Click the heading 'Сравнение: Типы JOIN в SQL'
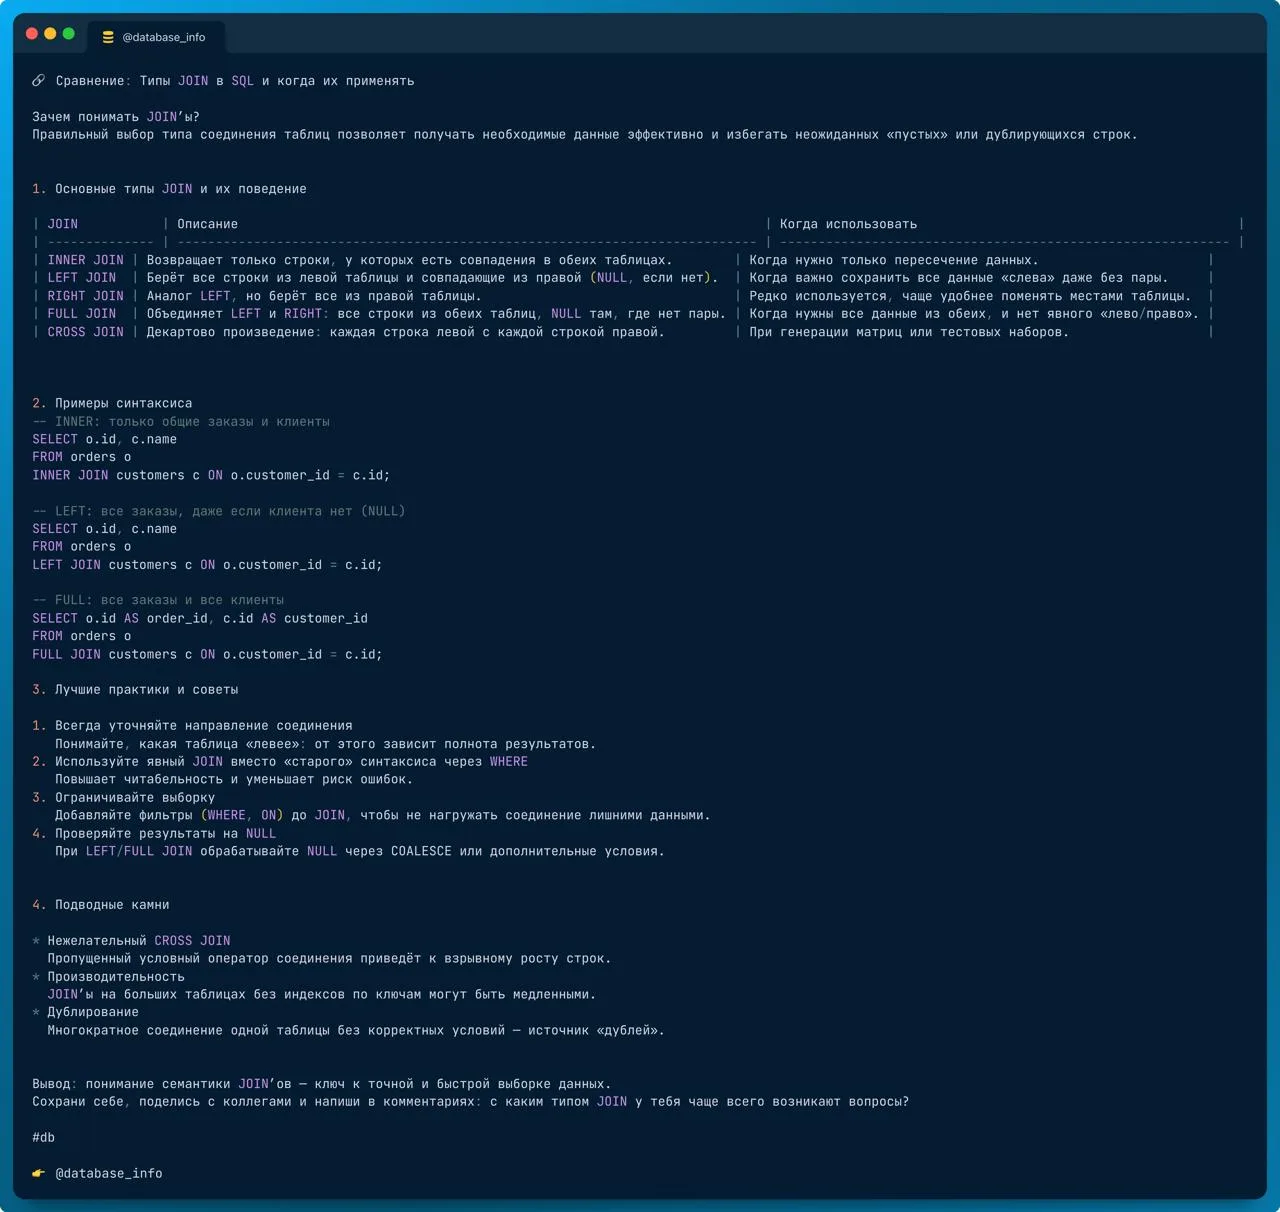The height and width of the screenshot is (1212, 1280). [155, 81]
